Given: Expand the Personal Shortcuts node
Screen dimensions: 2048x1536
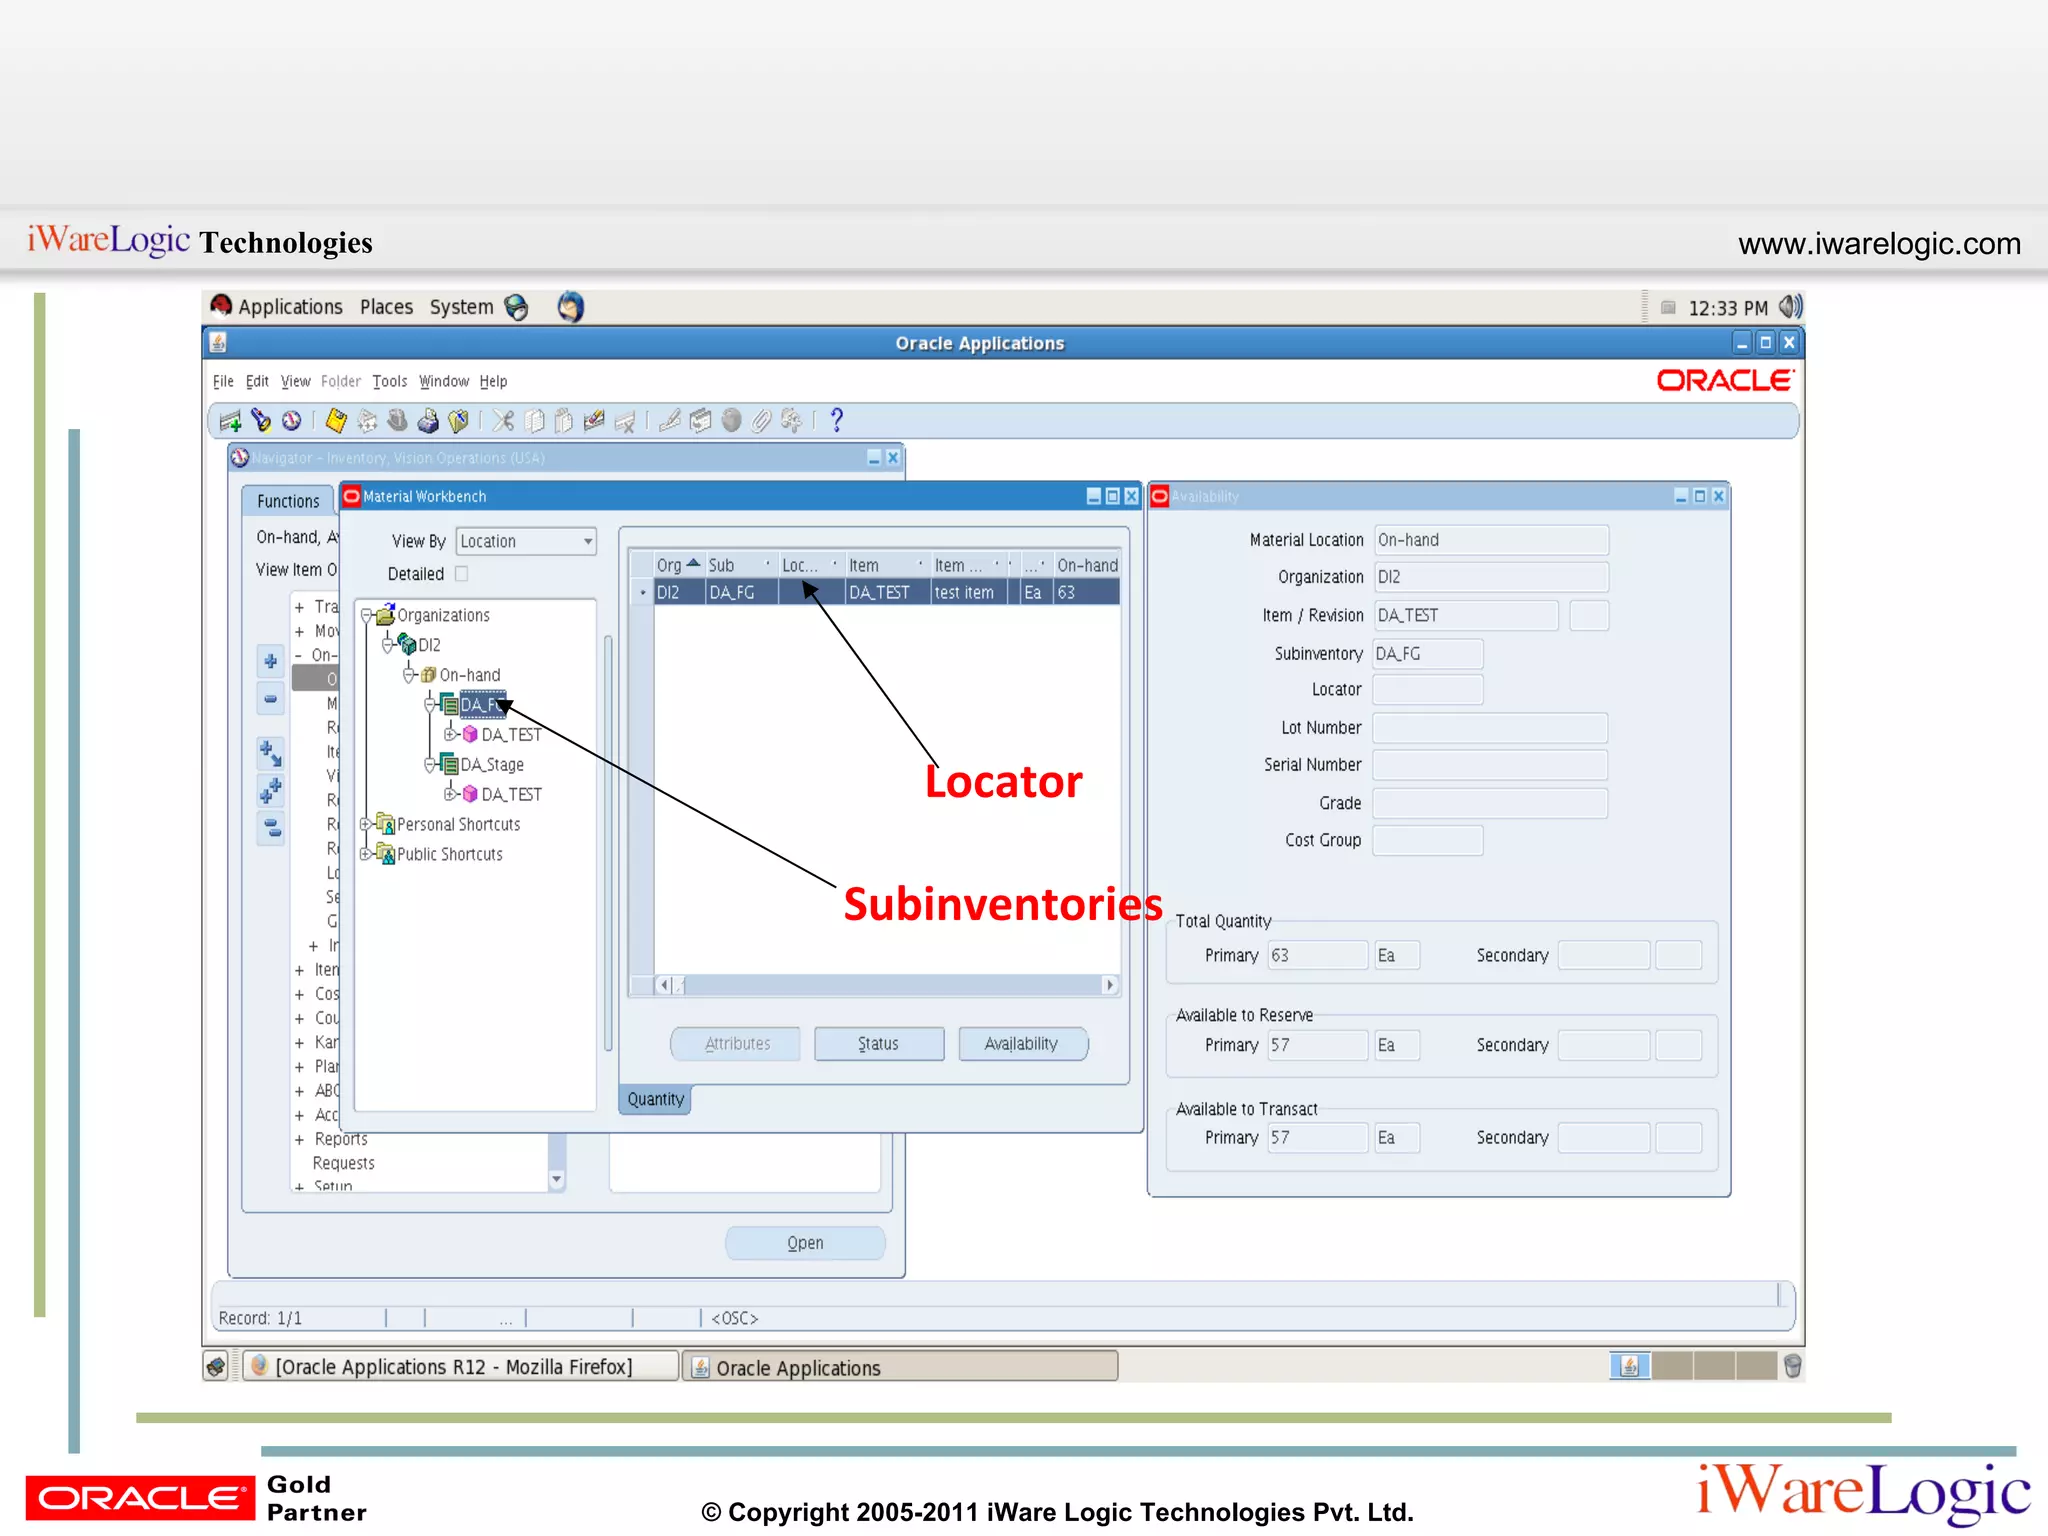Looking at the screenshot, I should point(367,824).
